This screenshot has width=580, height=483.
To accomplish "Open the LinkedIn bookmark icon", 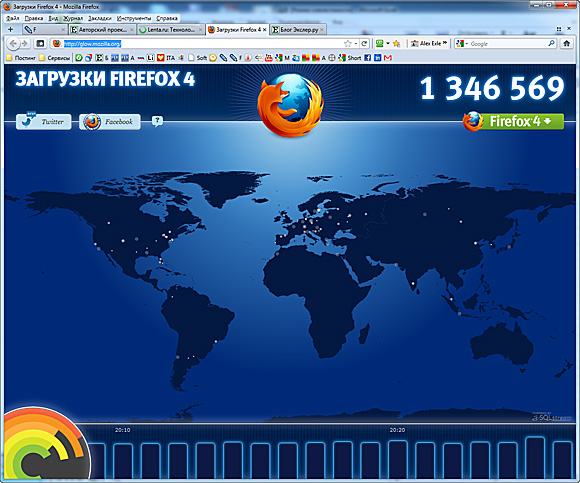I will point(377,58).
